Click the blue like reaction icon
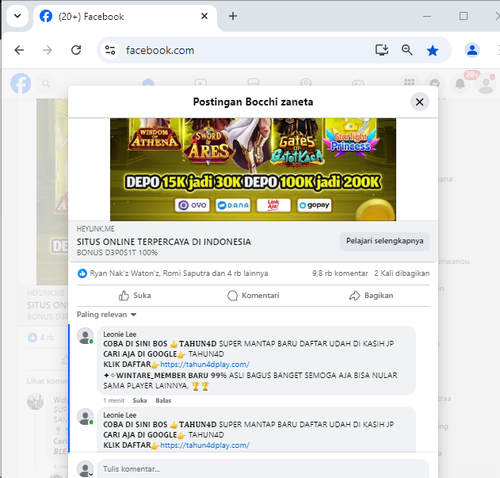Viewport: 500px width, 478px height. point(82,273)
